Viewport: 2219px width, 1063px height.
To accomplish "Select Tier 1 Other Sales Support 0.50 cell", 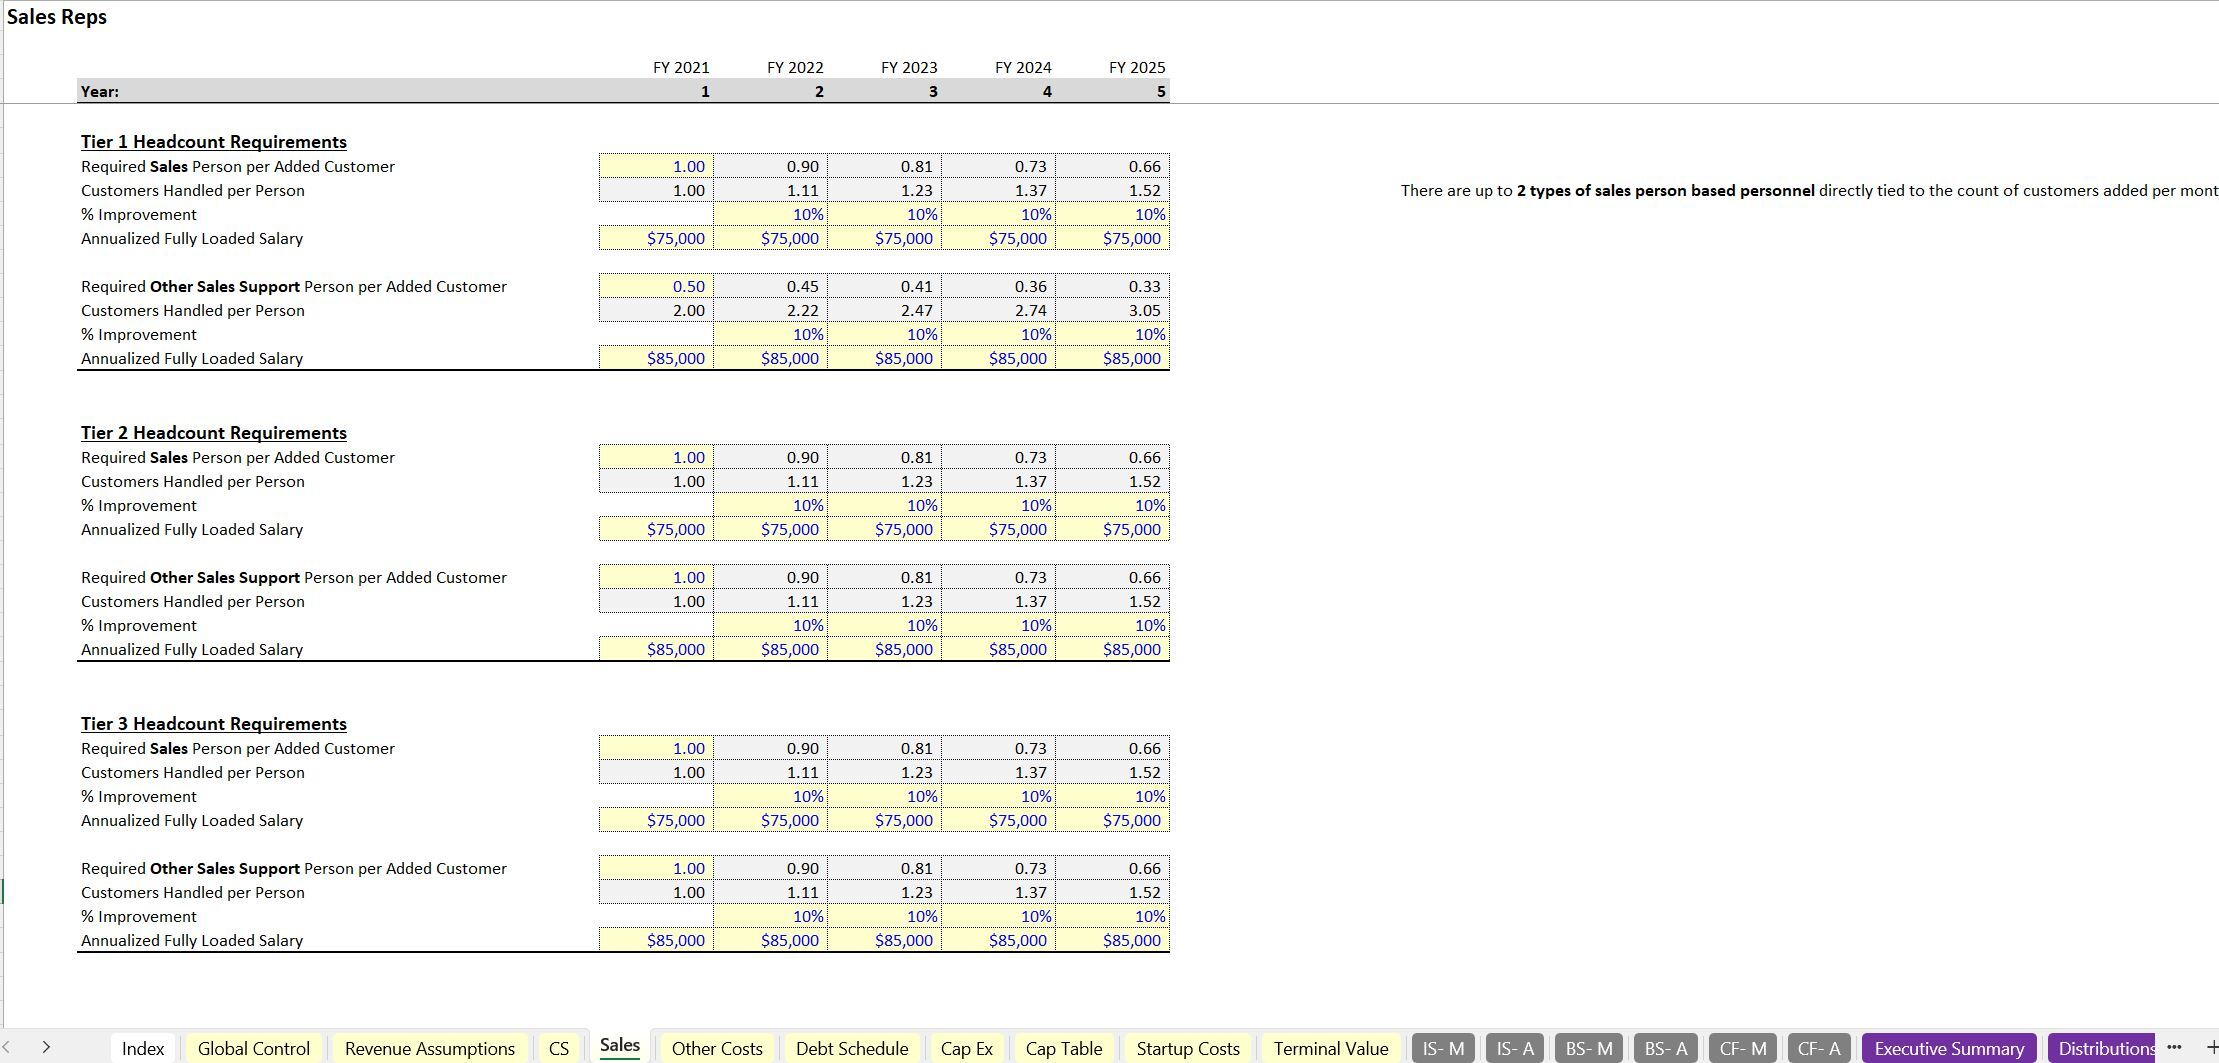I will pyautogui.click(x=656, y=286).
